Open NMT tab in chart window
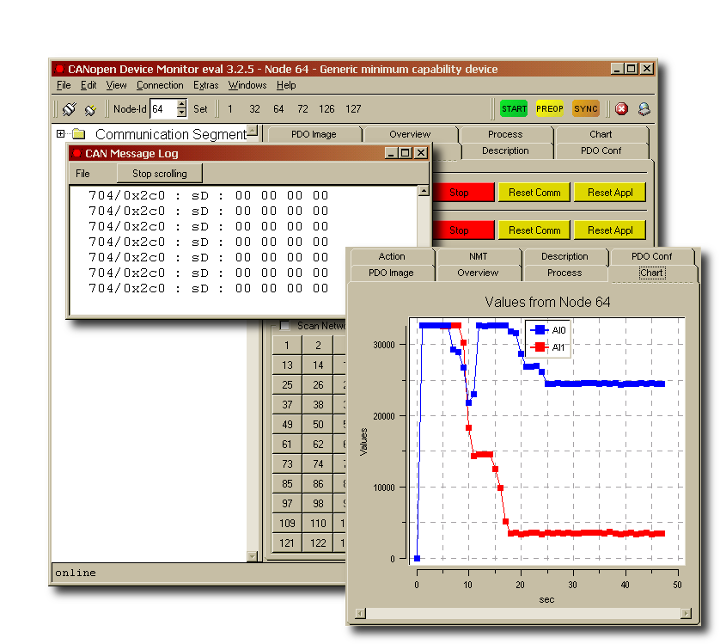The height and width of the screenshot is (644, 720). click(x=478, y=256)
